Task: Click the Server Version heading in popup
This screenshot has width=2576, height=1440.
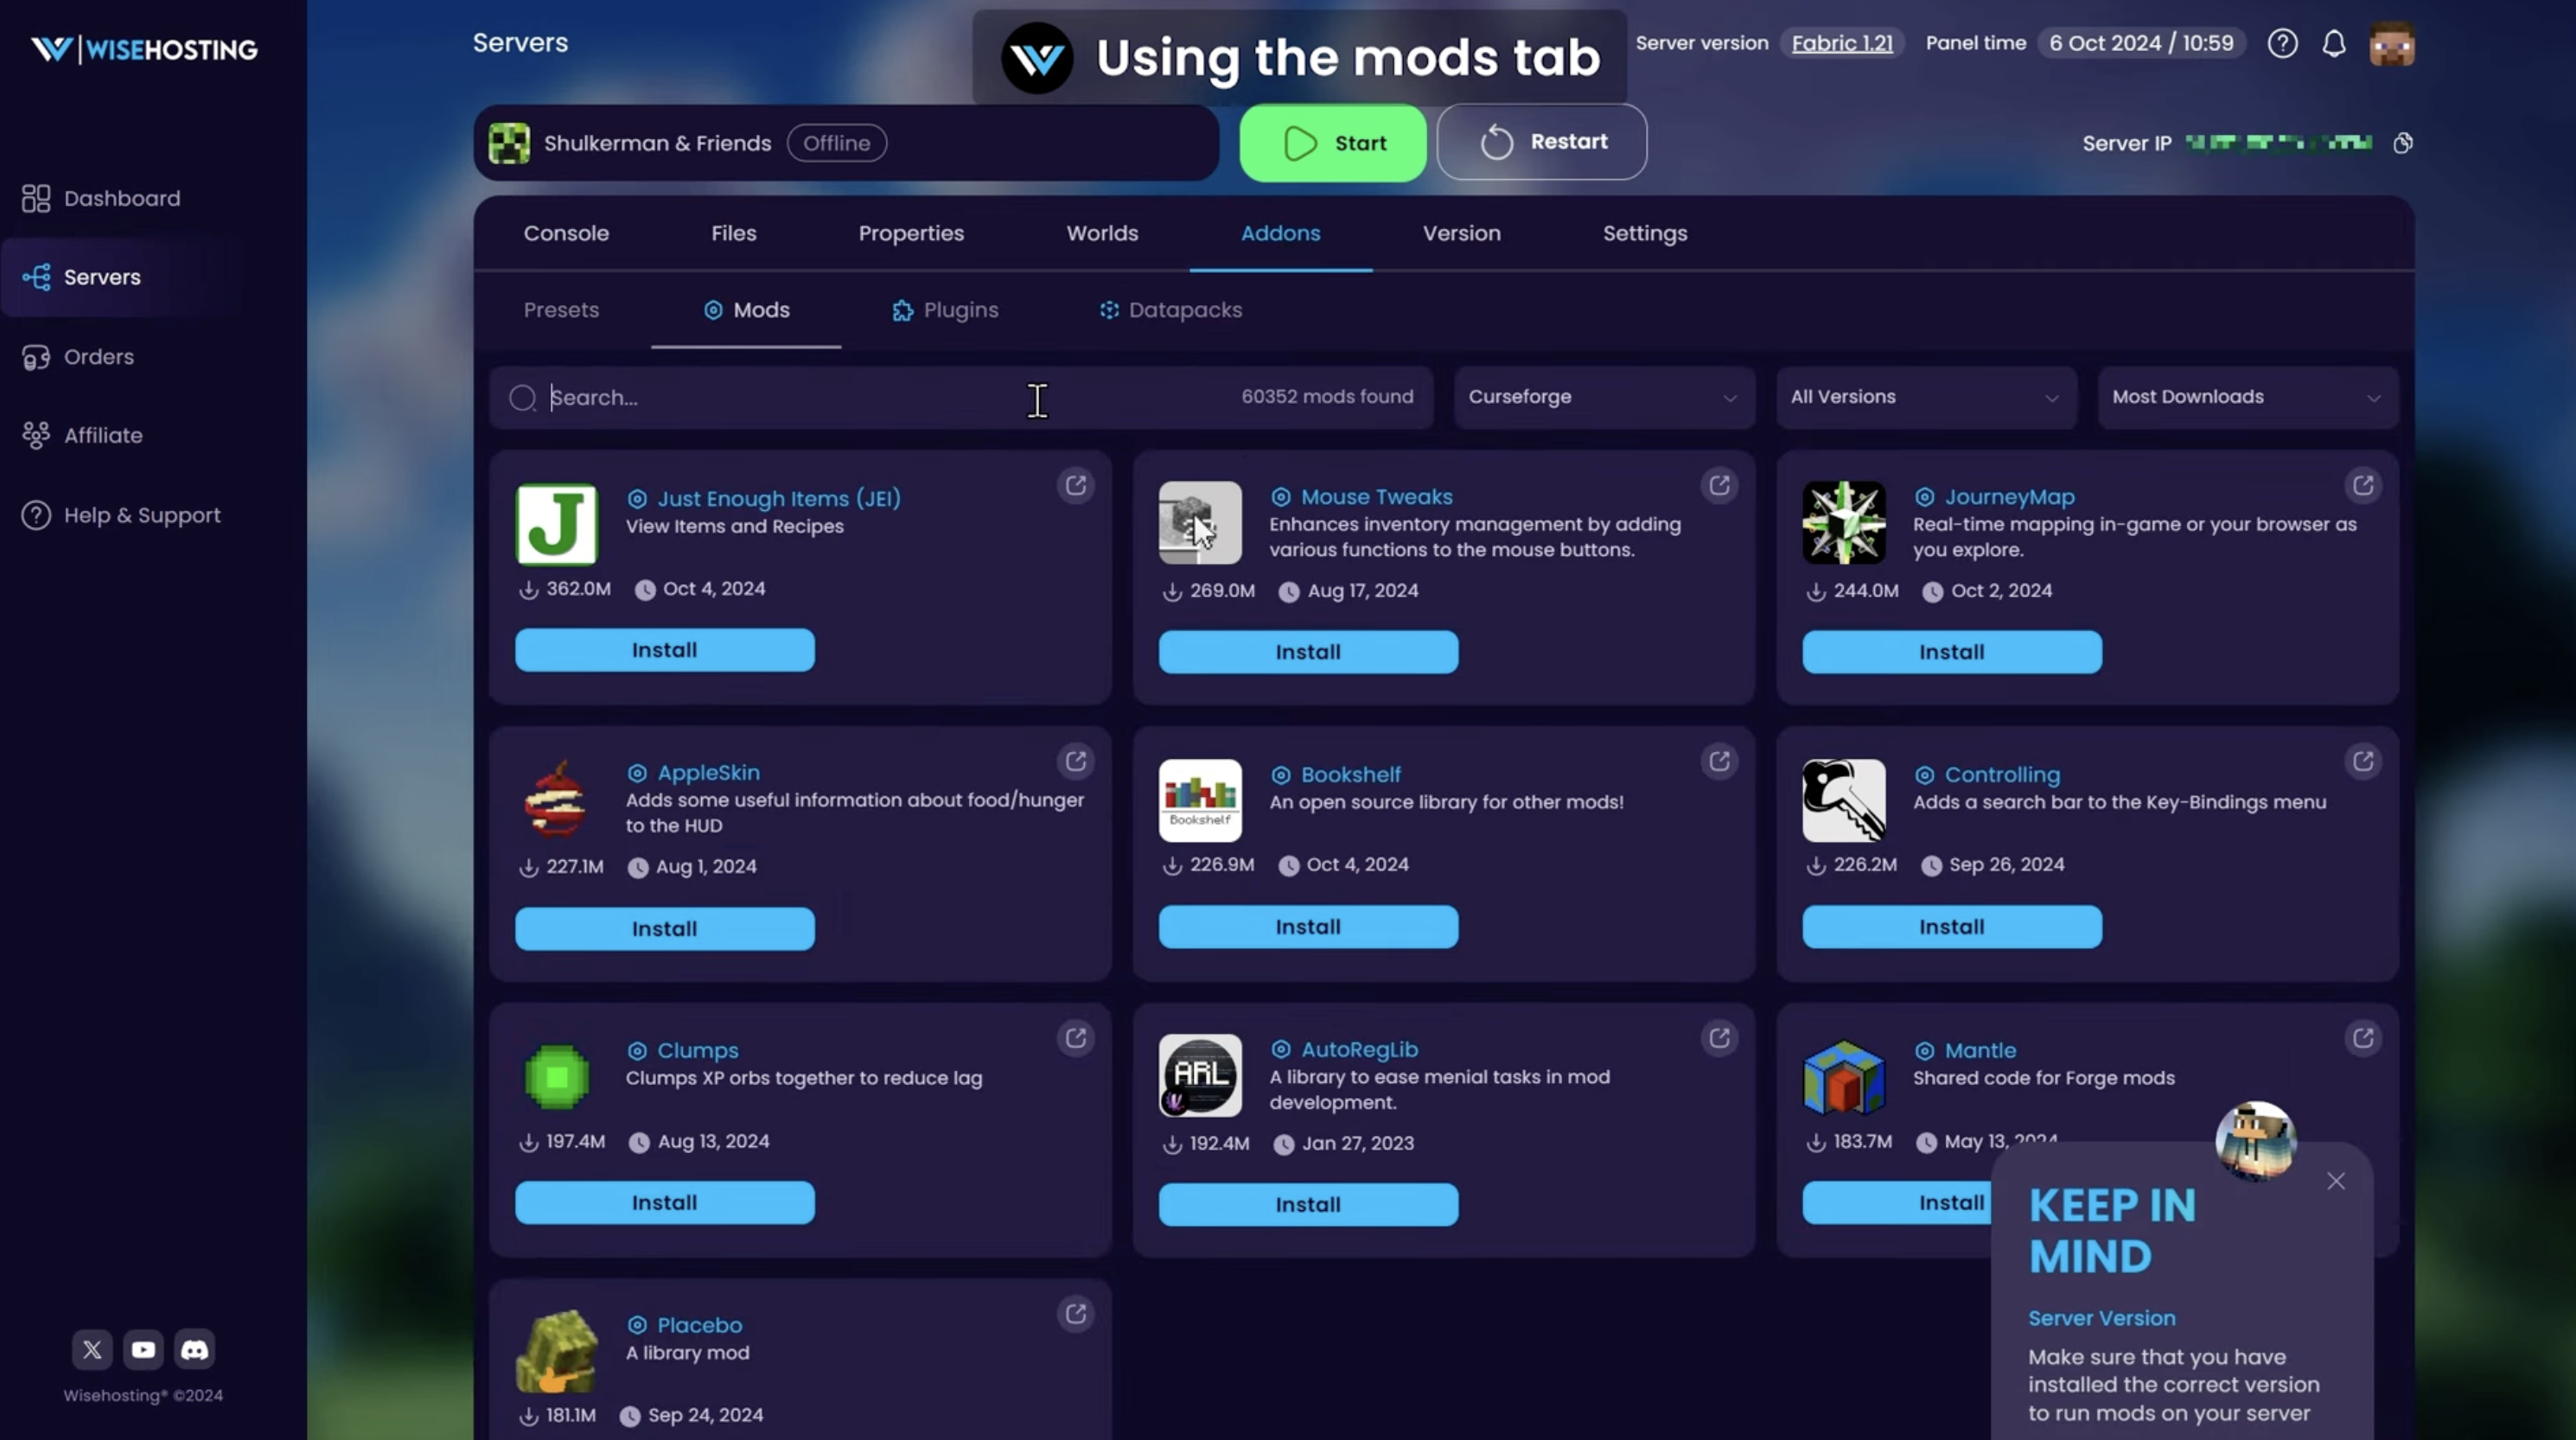Action: pos(2101,1318)
